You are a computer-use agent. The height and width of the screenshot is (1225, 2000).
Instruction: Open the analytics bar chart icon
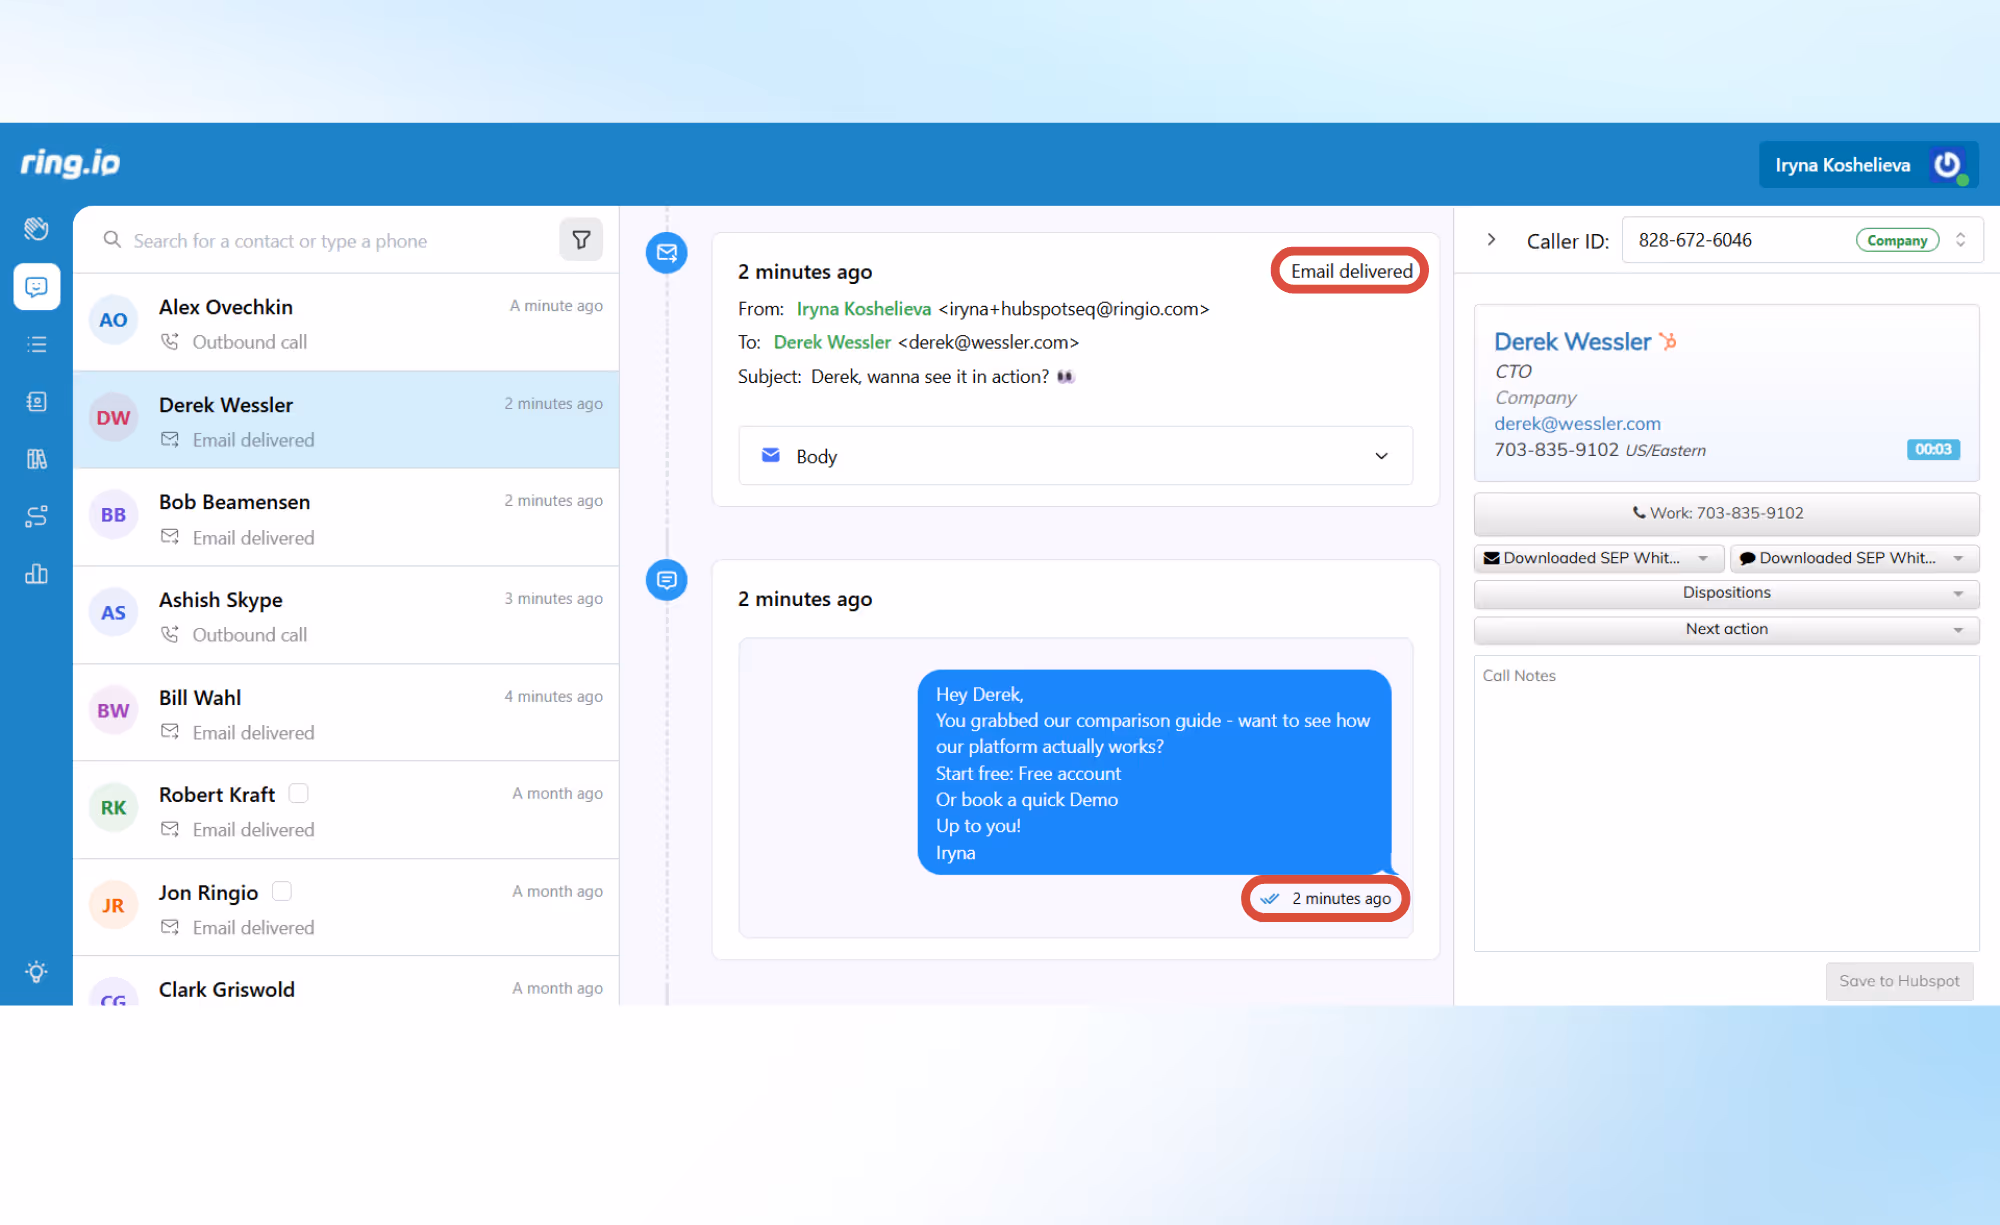[36, 574]
